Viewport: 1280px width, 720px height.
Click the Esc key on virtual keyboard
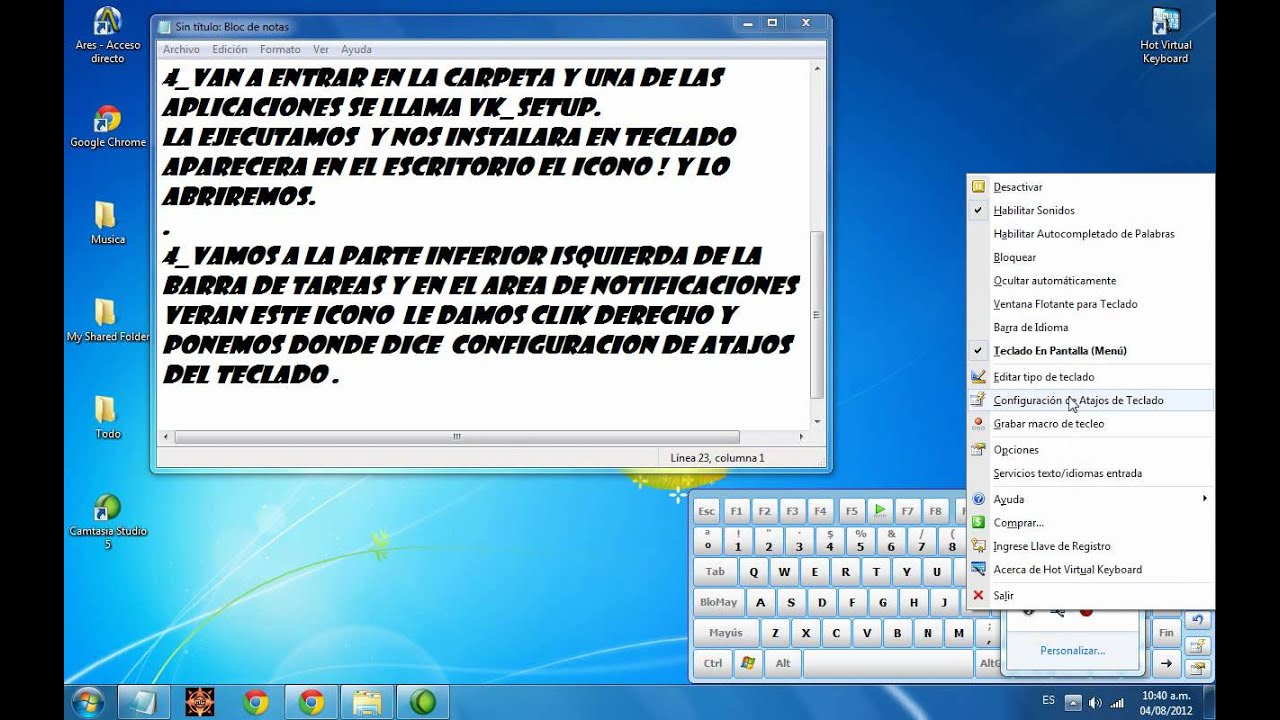click(x=707, y=510)
